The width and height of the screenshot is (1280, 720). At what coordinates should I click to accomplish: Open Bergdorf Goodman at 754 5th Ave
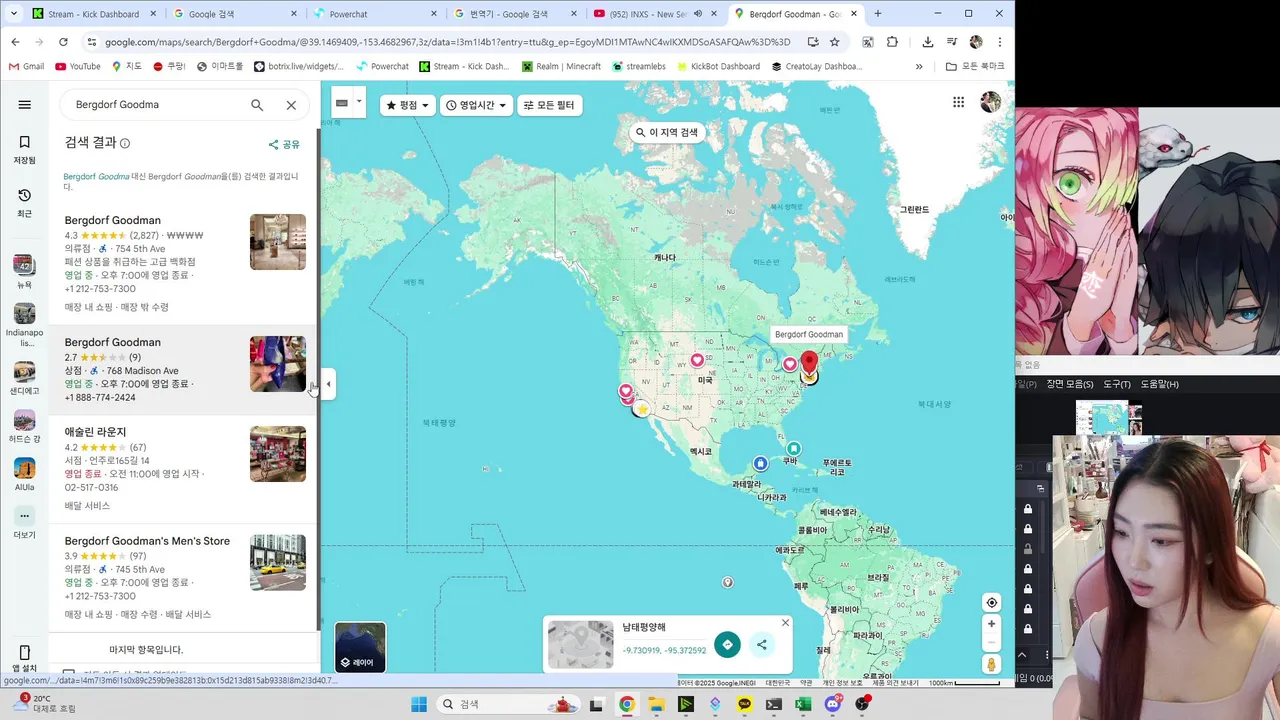(x=185, y=263)
